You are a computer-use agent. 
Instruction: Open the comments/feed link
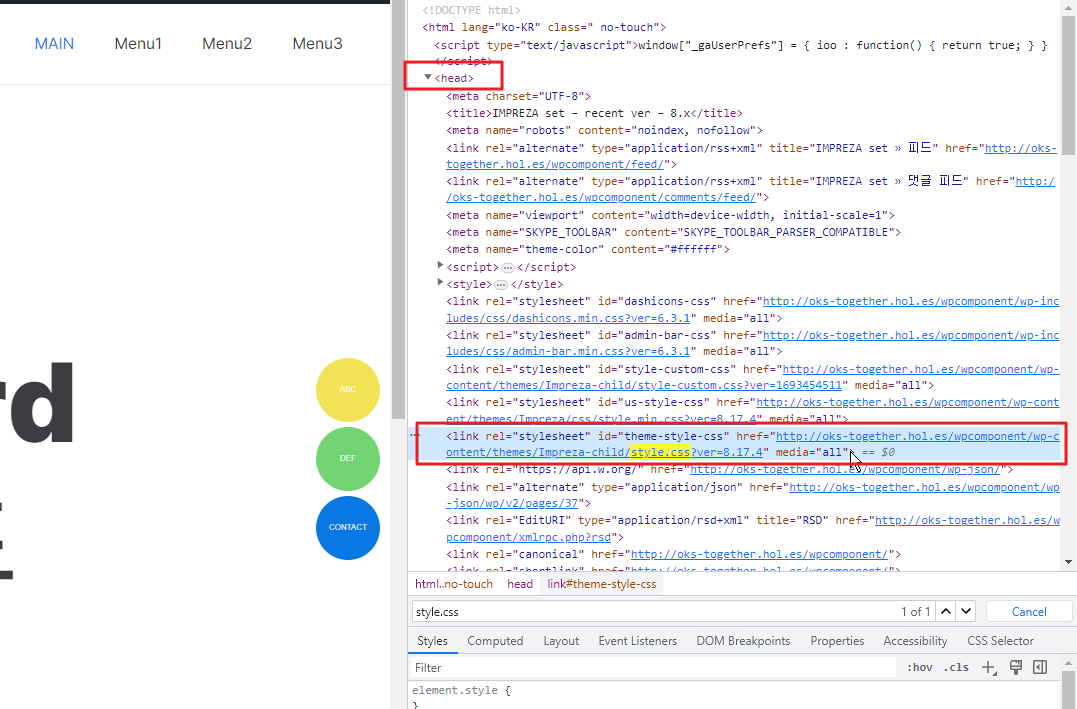pos(601,197)
